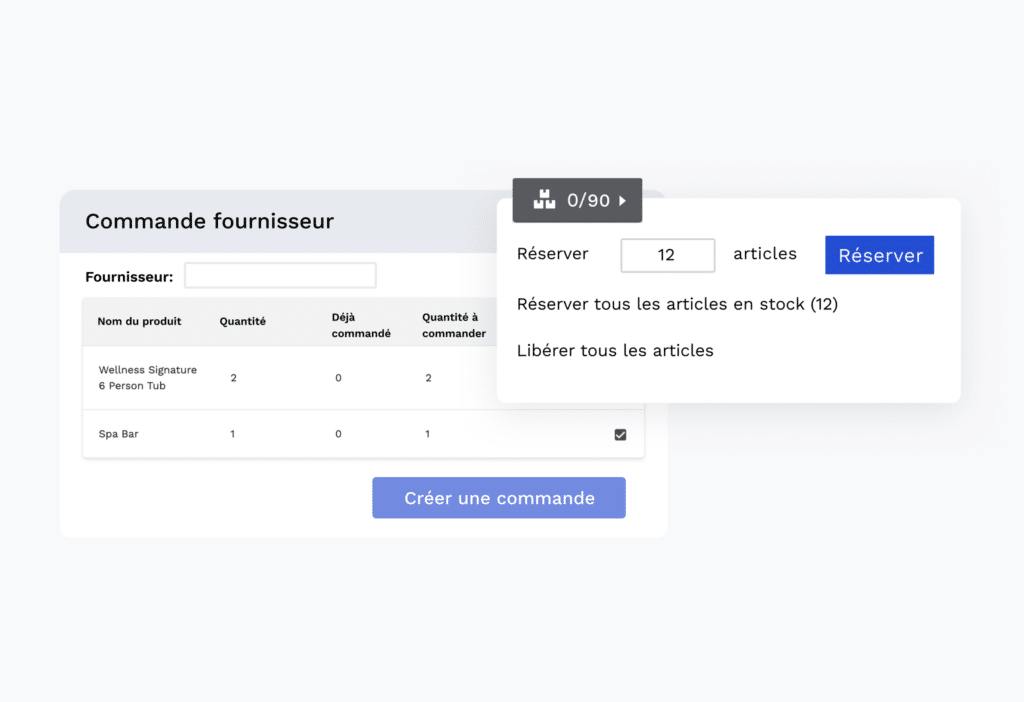Open the reservation panel from the counter badge
1024x702 pixels.
[578, 200]
